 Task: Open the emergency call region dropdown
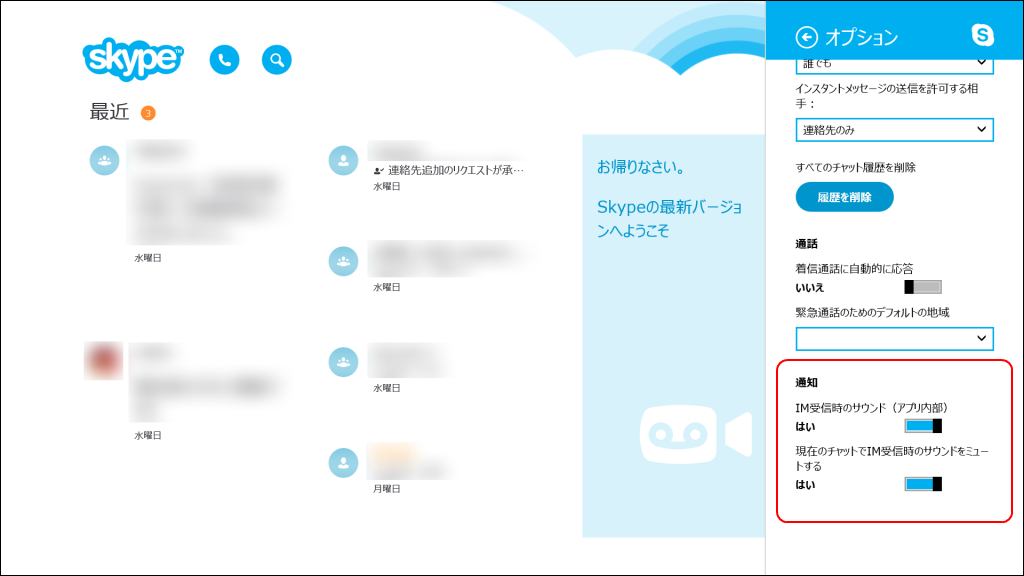(893, 338)
